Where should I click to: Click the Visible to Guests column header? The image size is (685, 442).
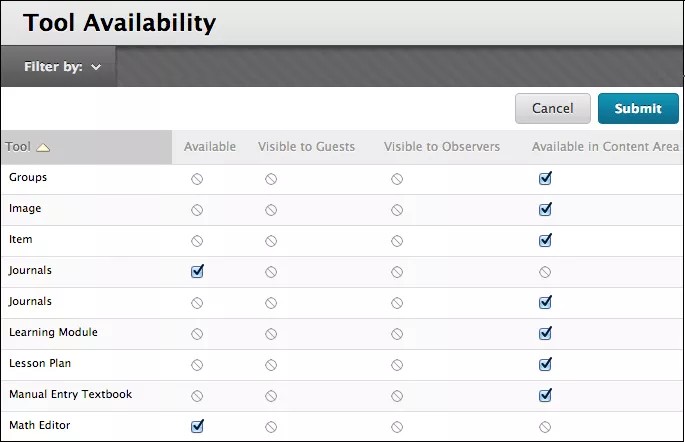pos(306,147)
